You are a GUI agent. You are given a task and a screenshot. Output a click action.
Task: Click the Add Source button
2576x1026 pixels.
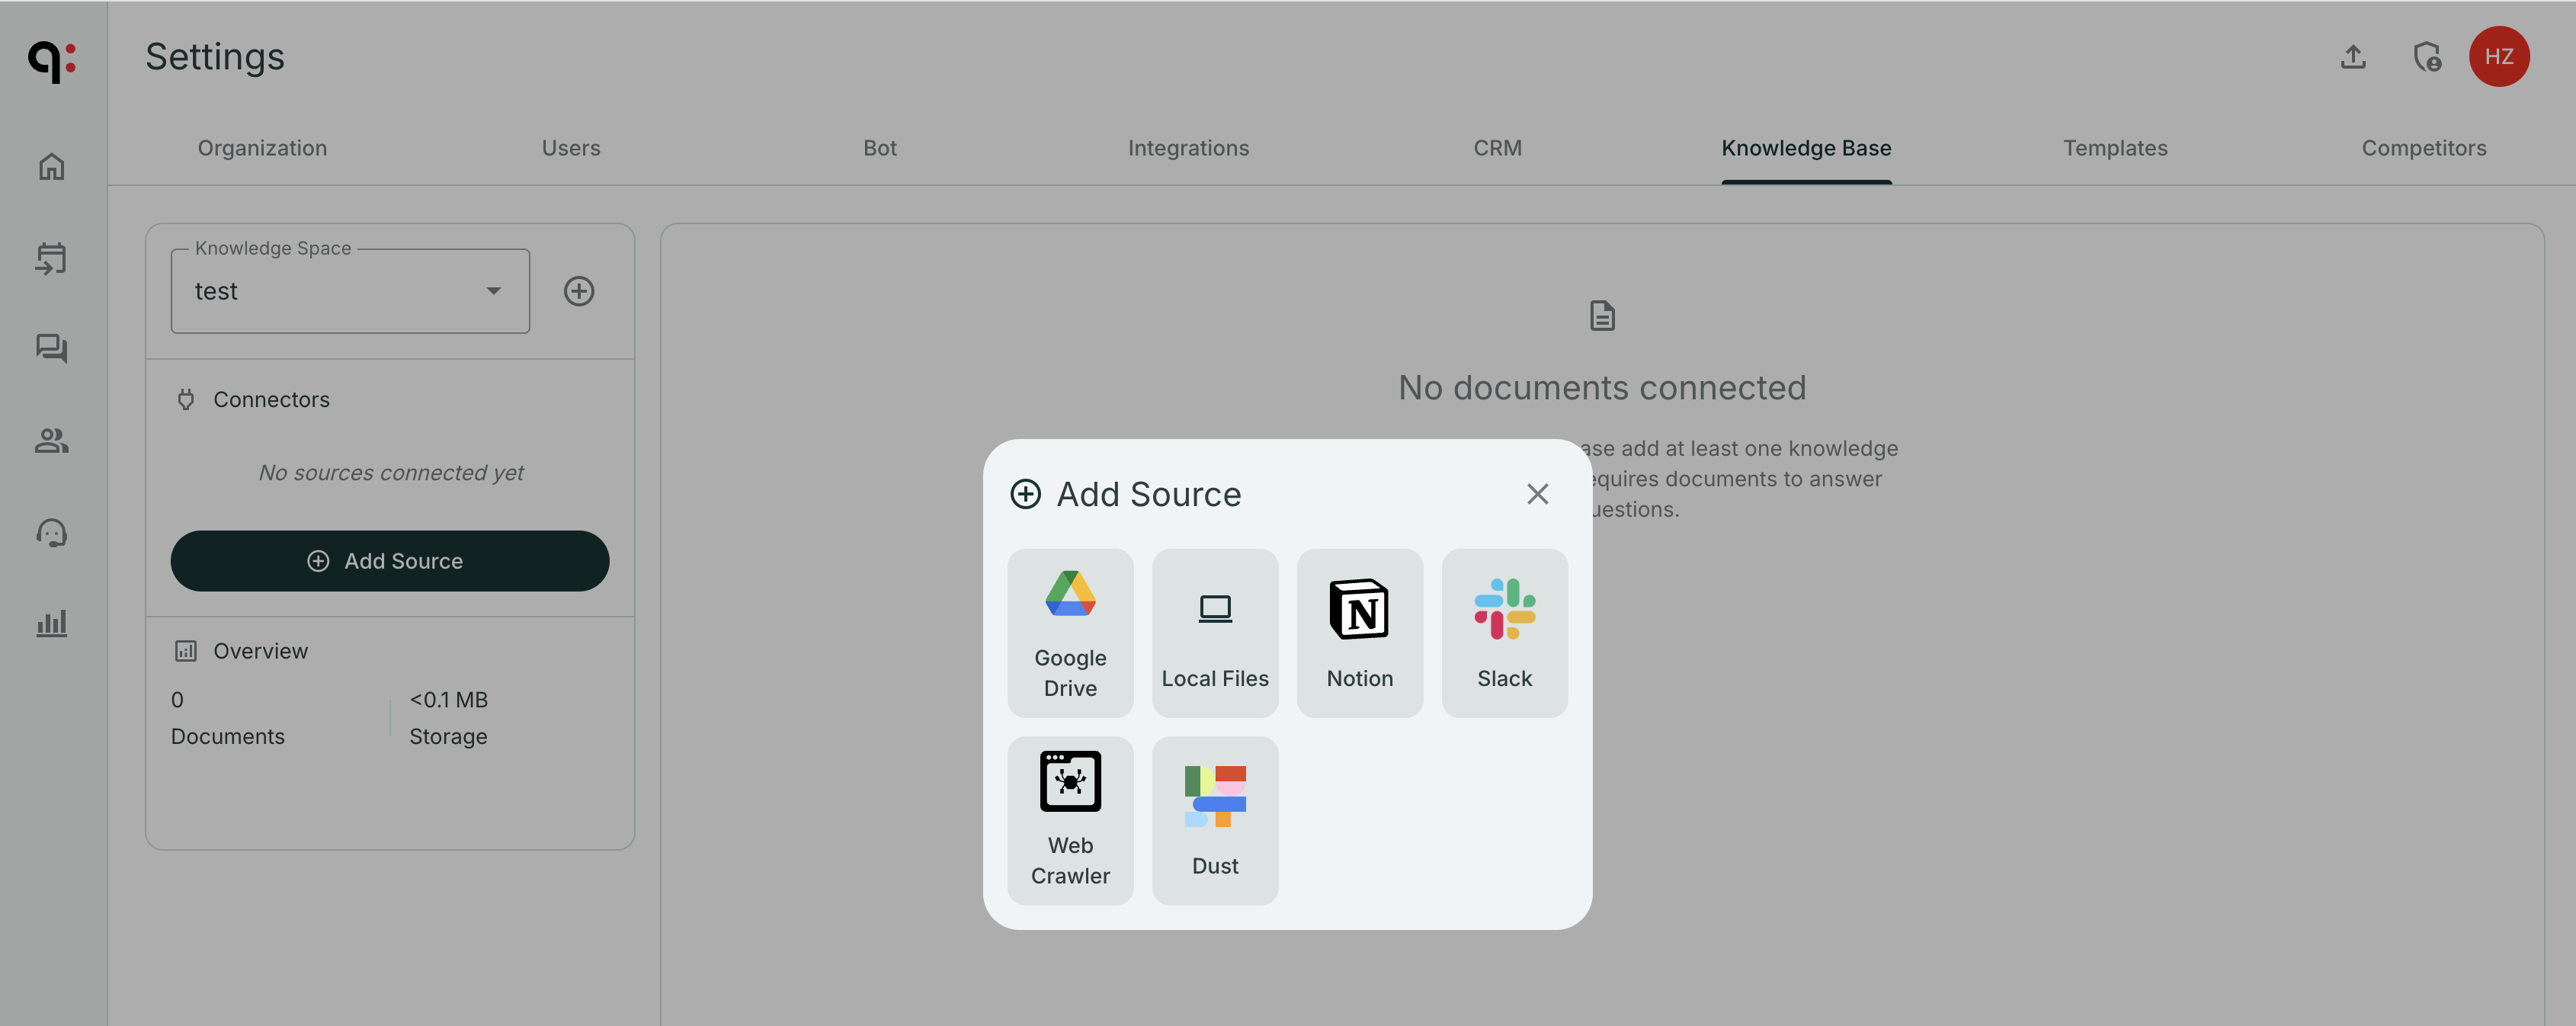pos(390,561)
